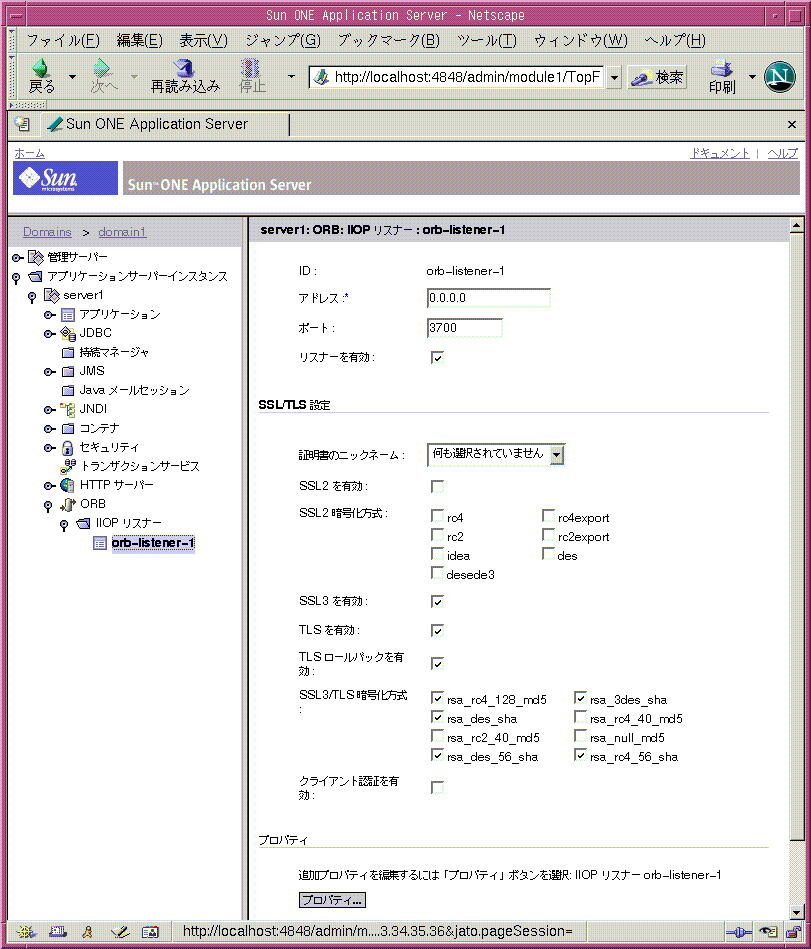Check the desede3 cipher checkbox

437,573
